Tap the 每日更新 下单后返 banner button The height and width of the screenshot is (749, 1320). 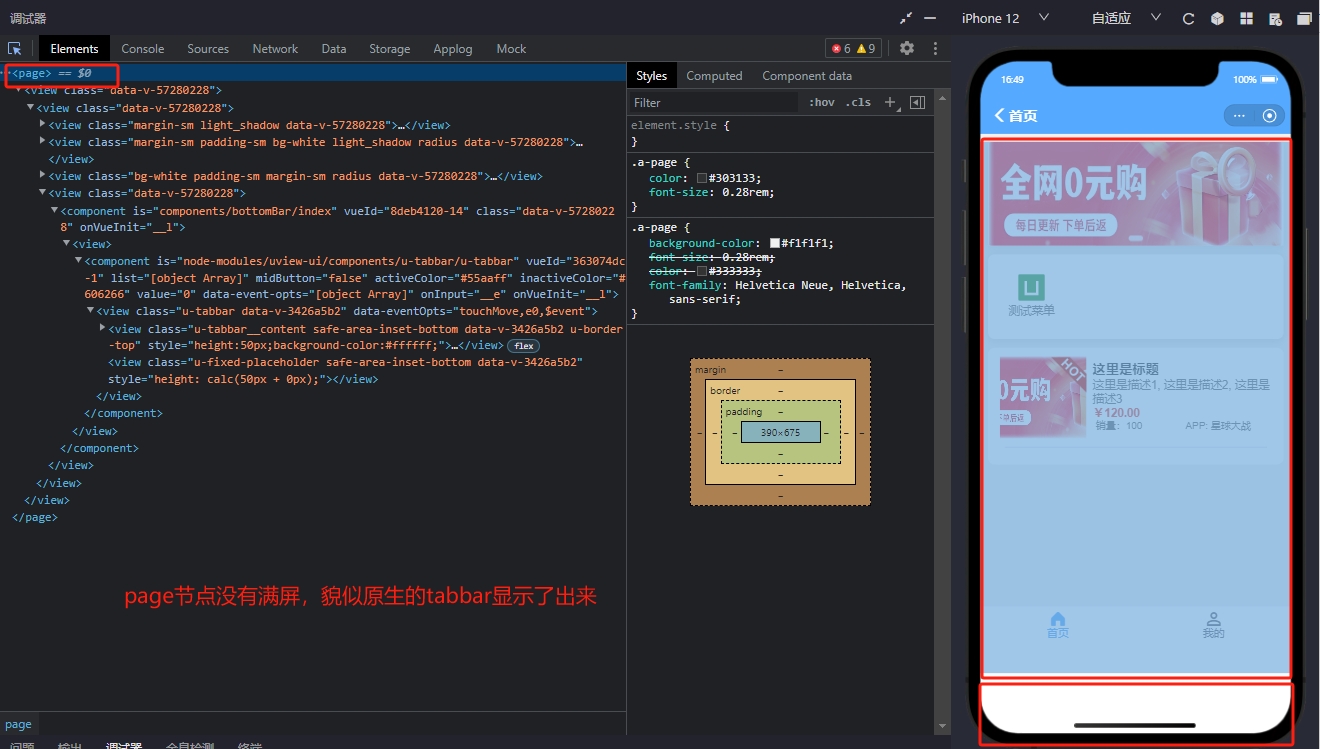1060,226
